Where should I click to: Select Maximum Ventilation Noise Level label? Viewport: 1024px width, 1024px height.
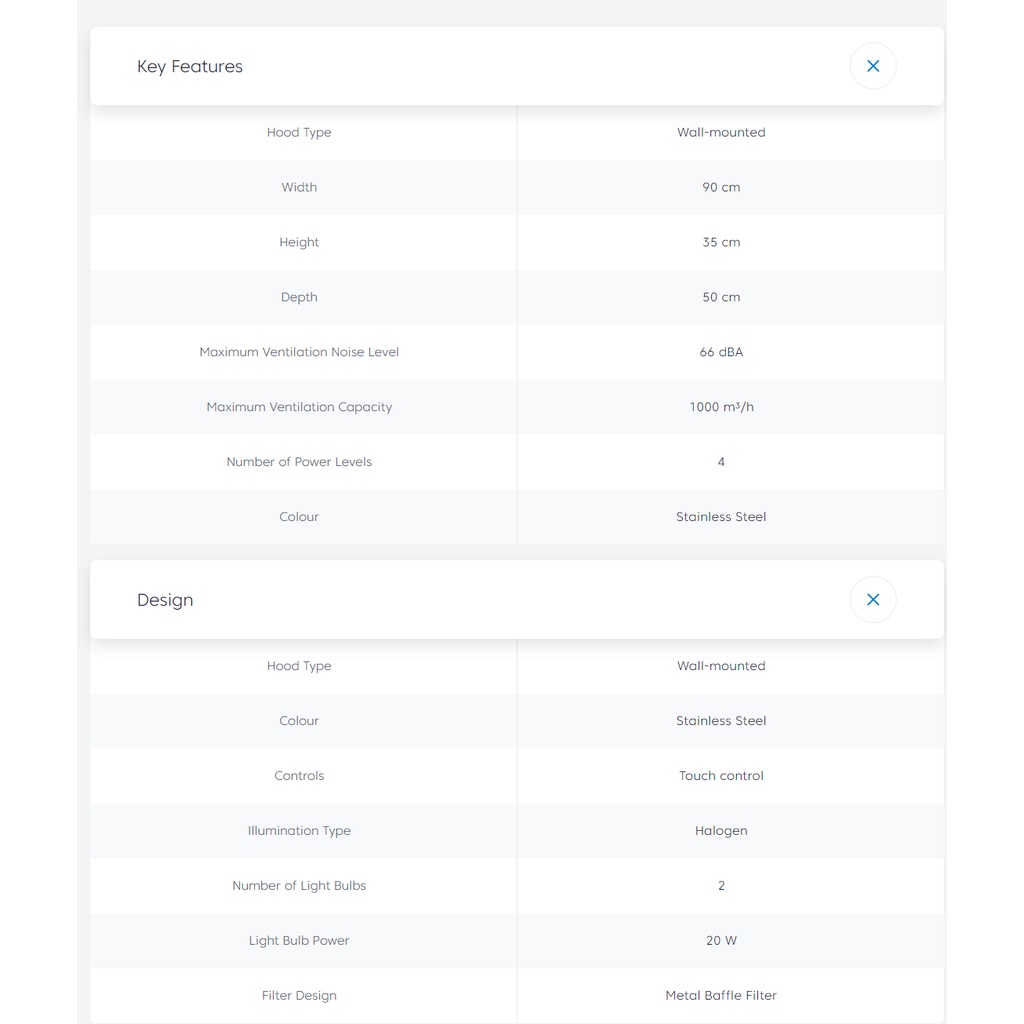[x=299, y=352]
